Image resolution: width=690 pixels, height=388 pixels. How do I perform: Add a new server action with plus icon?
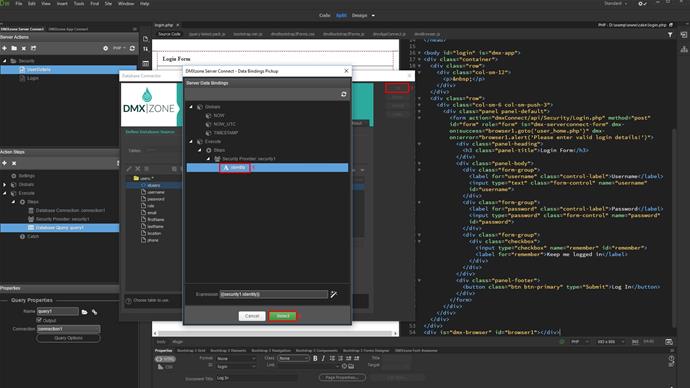point(4,48)
